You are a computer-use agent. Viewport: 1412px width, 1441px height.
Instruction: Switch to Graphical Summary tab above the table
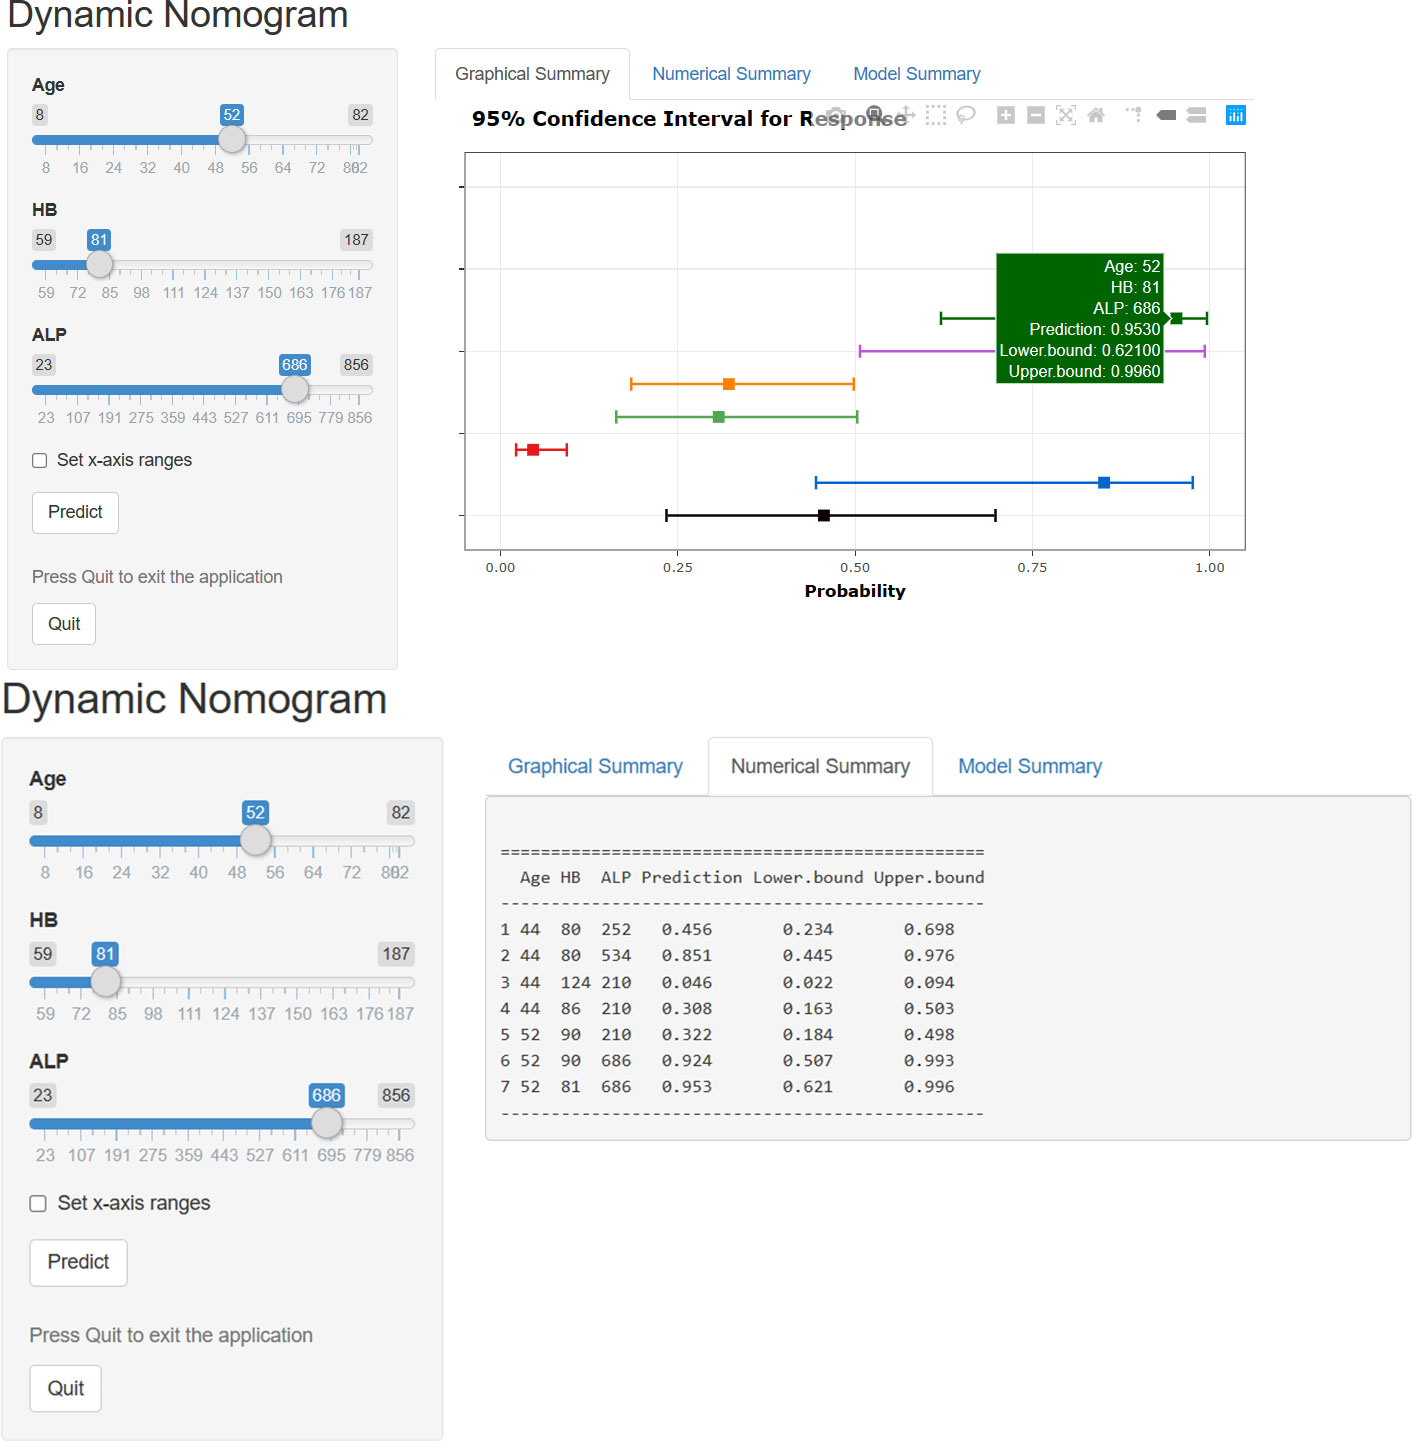pyautogui.click(x=595, y=766)
